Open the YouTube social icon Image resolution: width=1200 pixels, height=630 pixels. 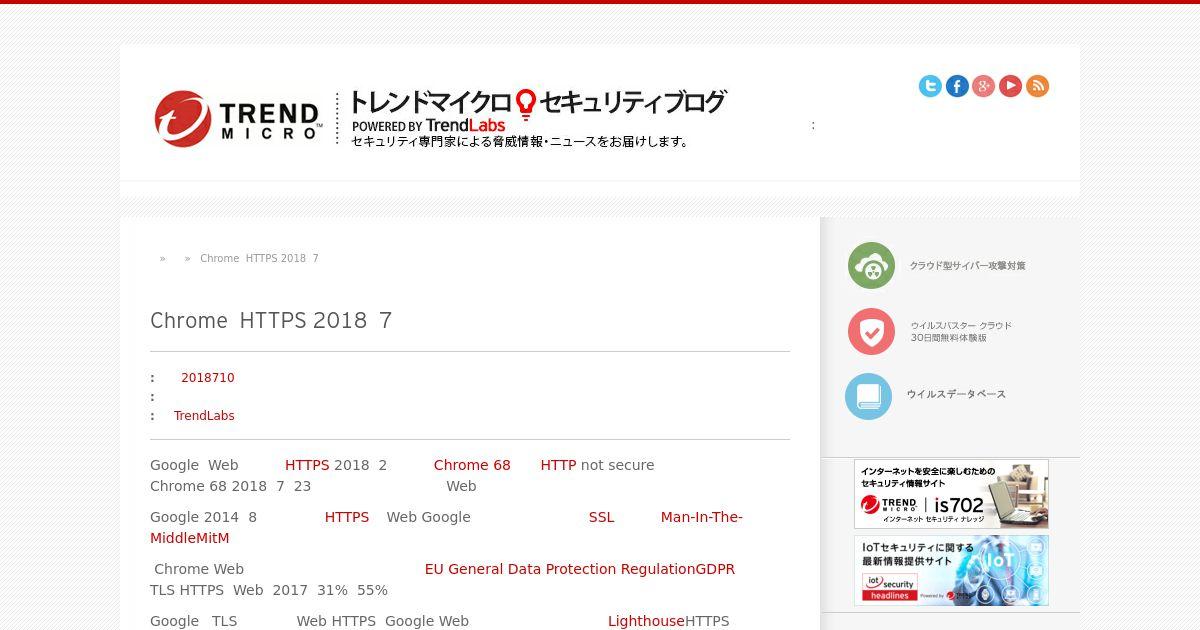tap(1011, 86)
